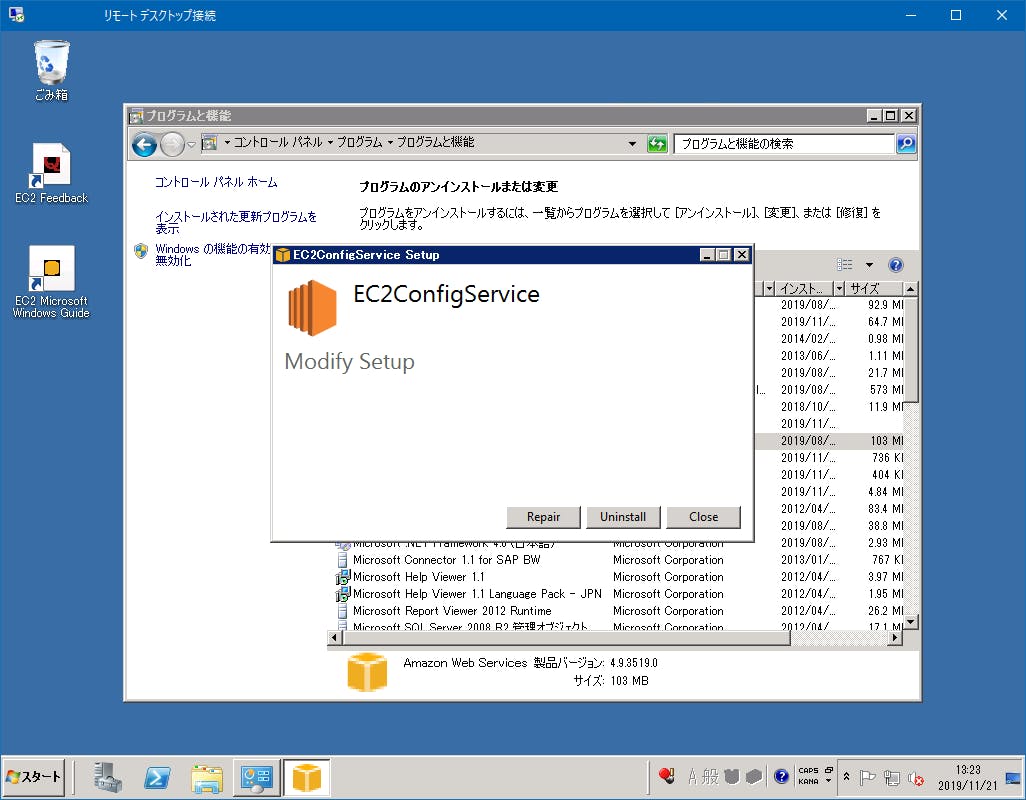1026x800 pixels.
Task: Click the horizontal scrollbar thumb
Action: [x=565, y=637]
